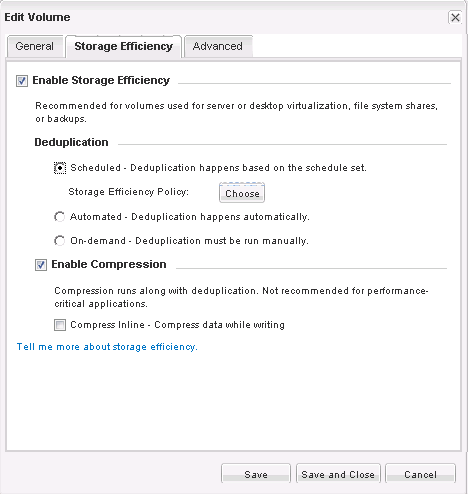Open the Advanced tab
Image resolution: width=468 pixels, height=494 pixels.
point(218,46)
